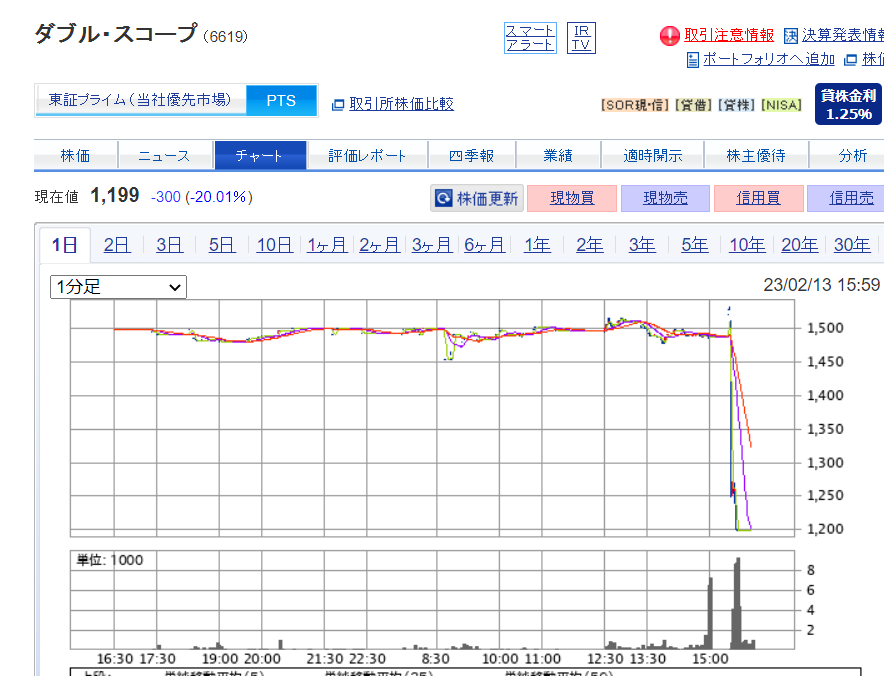Switch to the 業績 tab

(558, 155)
